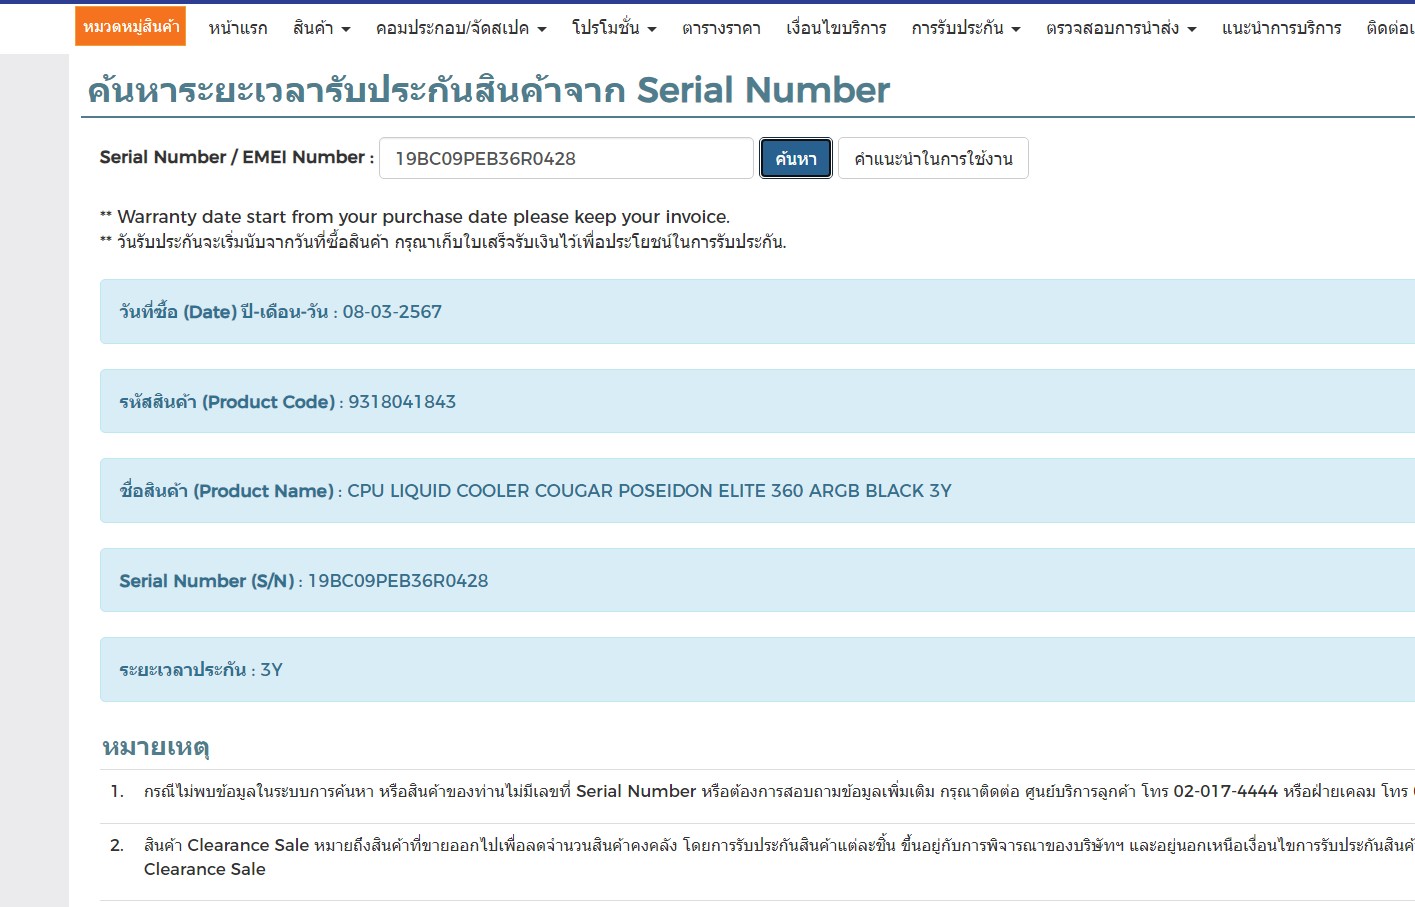1415x907 pixels.
Task: Open the แนะนำการบริการ menu item
Action: (x=1281, y=28)
